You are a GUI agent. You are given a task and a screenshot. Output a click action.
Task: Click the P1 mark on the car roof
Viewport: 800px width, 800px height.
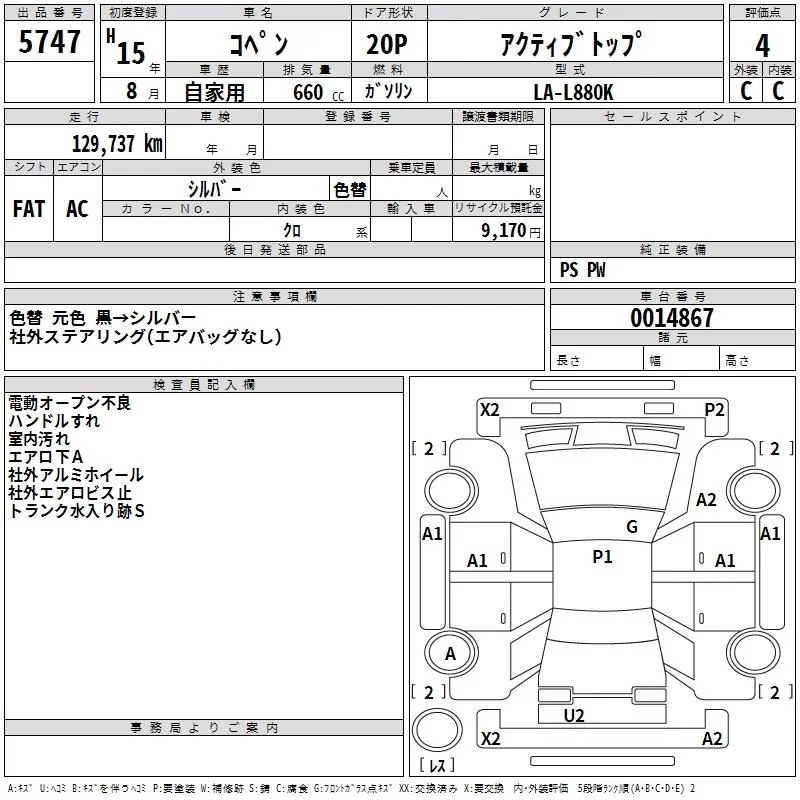(602, 557)
